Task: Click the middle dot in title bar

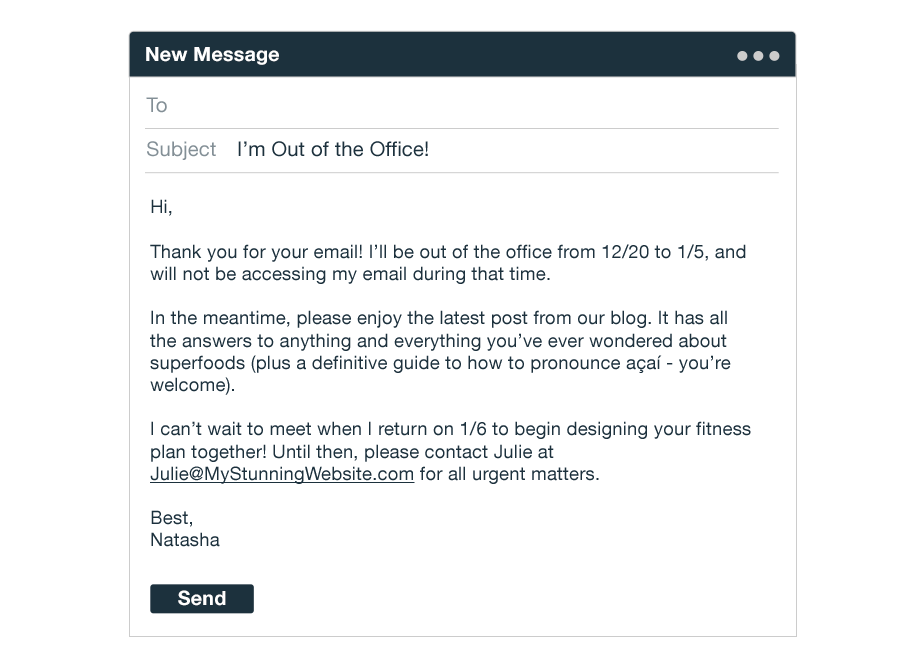Action: pyautogui.click(x=758, y=56)
